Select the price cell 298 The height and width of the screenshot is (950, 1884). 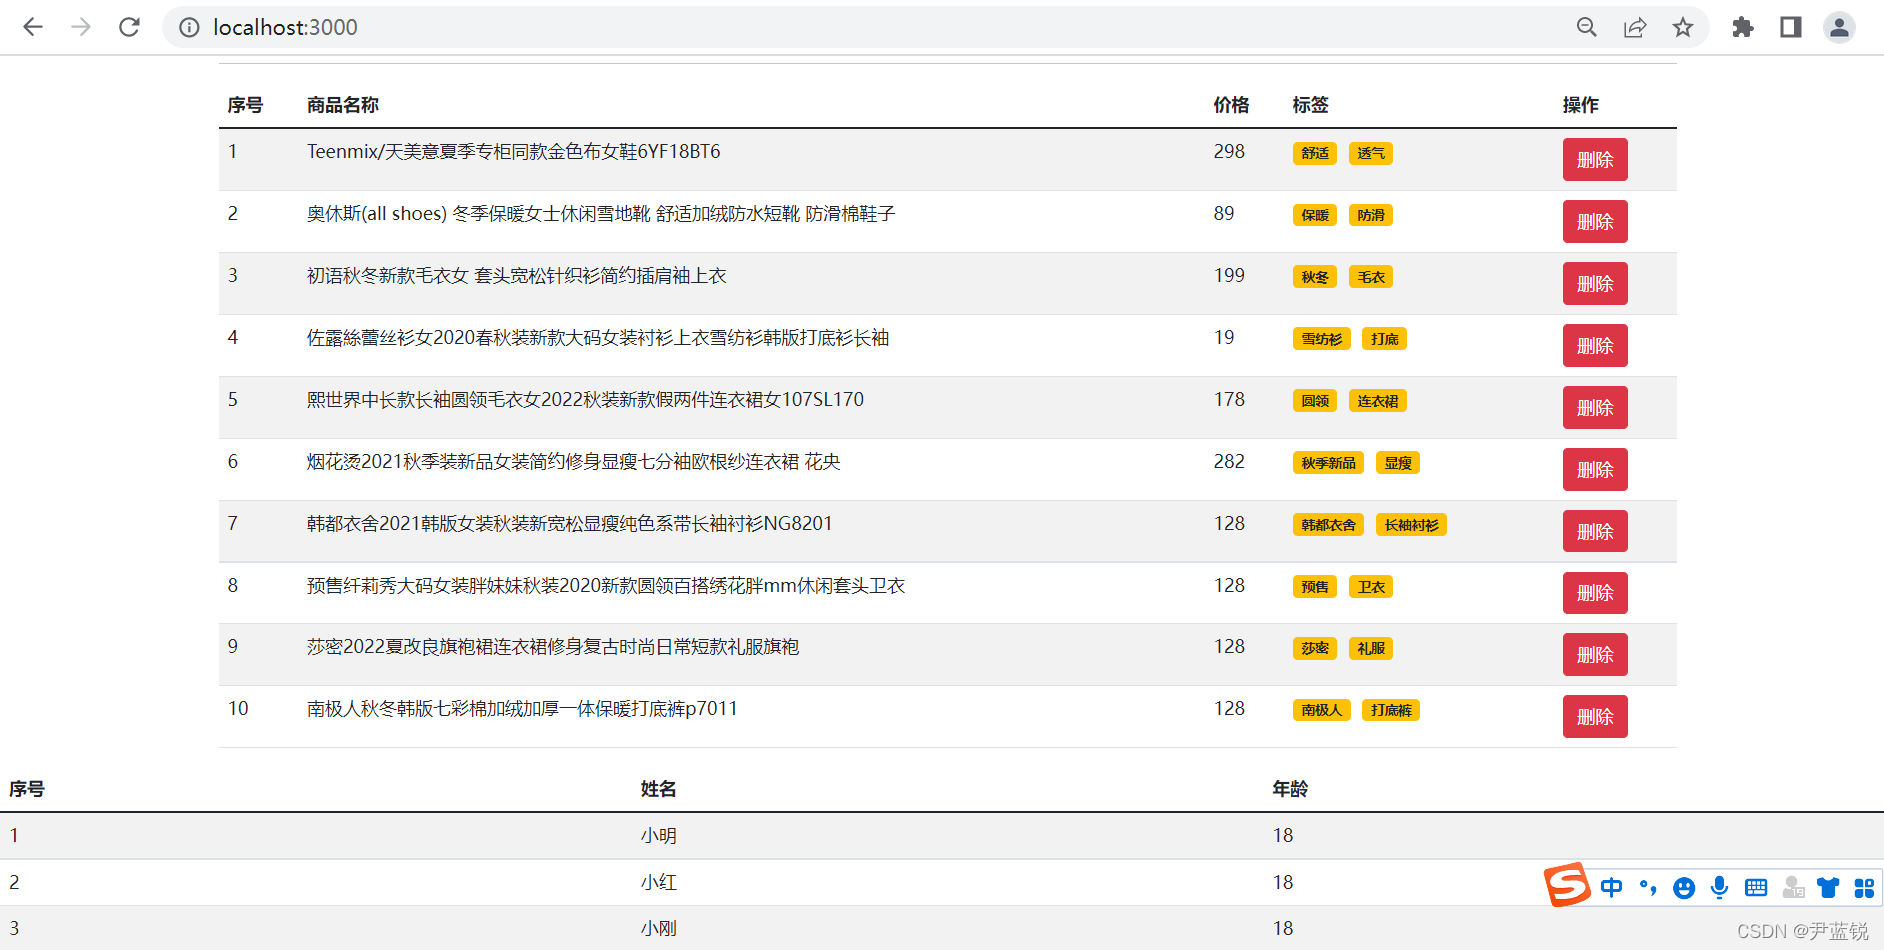[1229, 151]
